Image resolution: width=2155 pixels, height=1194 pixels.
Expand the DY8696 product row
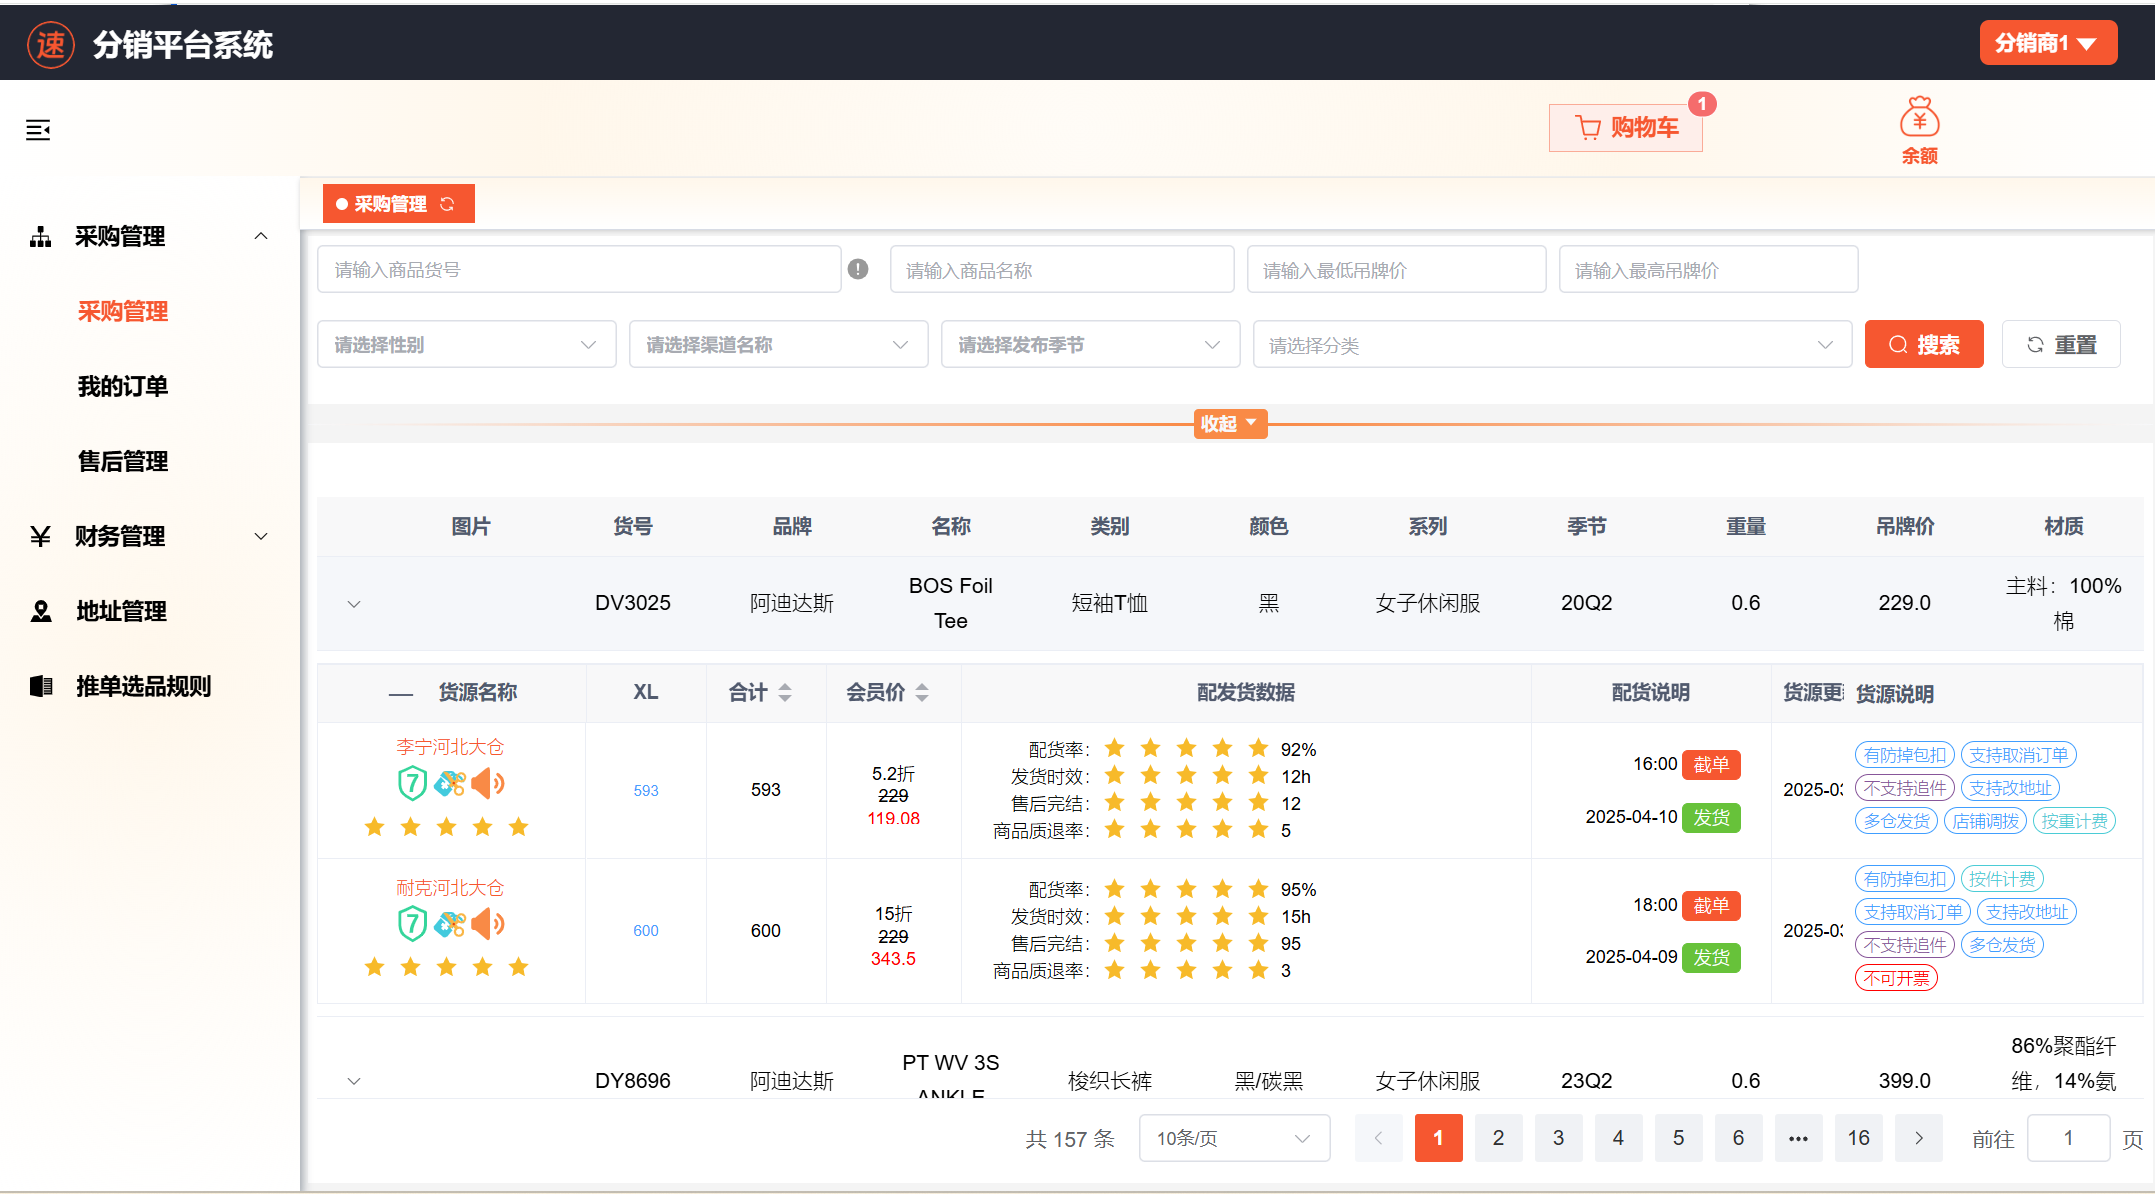[354, 1081]
